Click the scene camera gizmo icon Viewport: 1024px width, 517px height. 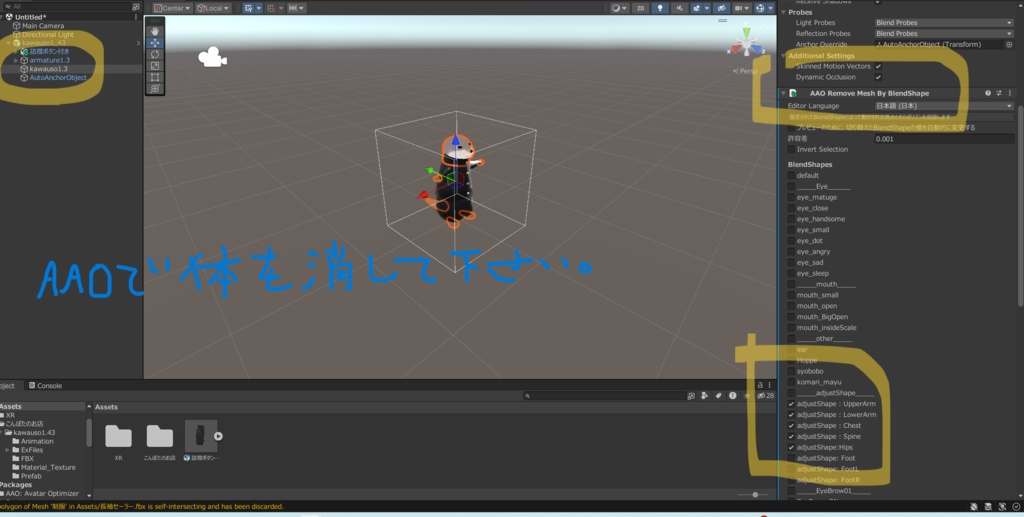pos(212,57)
